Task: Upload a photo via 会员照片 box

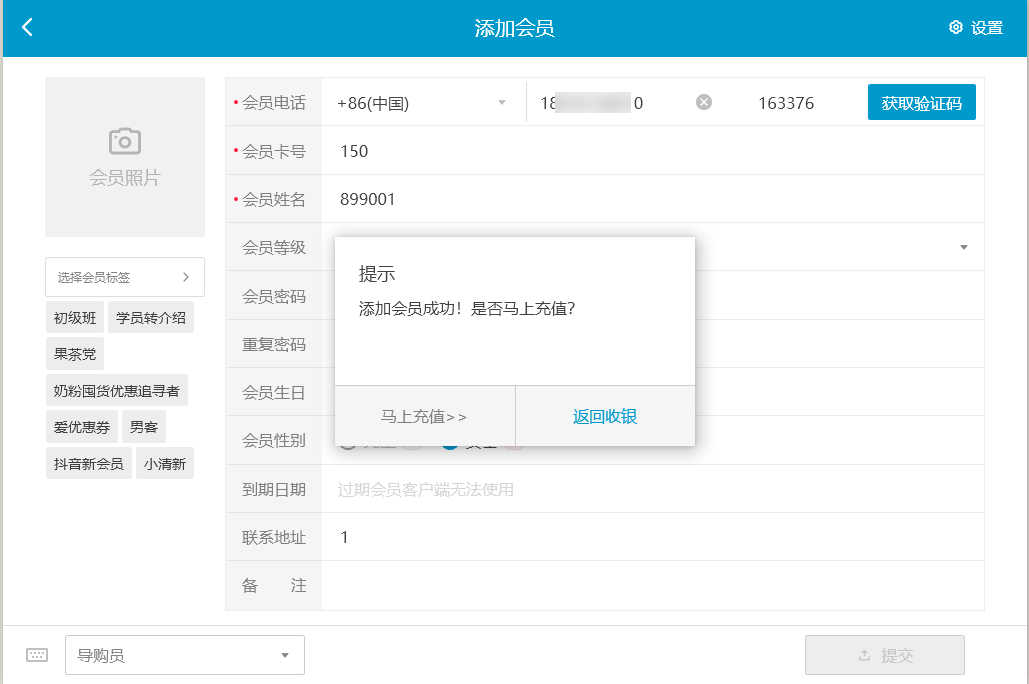Action: [125, 157]
